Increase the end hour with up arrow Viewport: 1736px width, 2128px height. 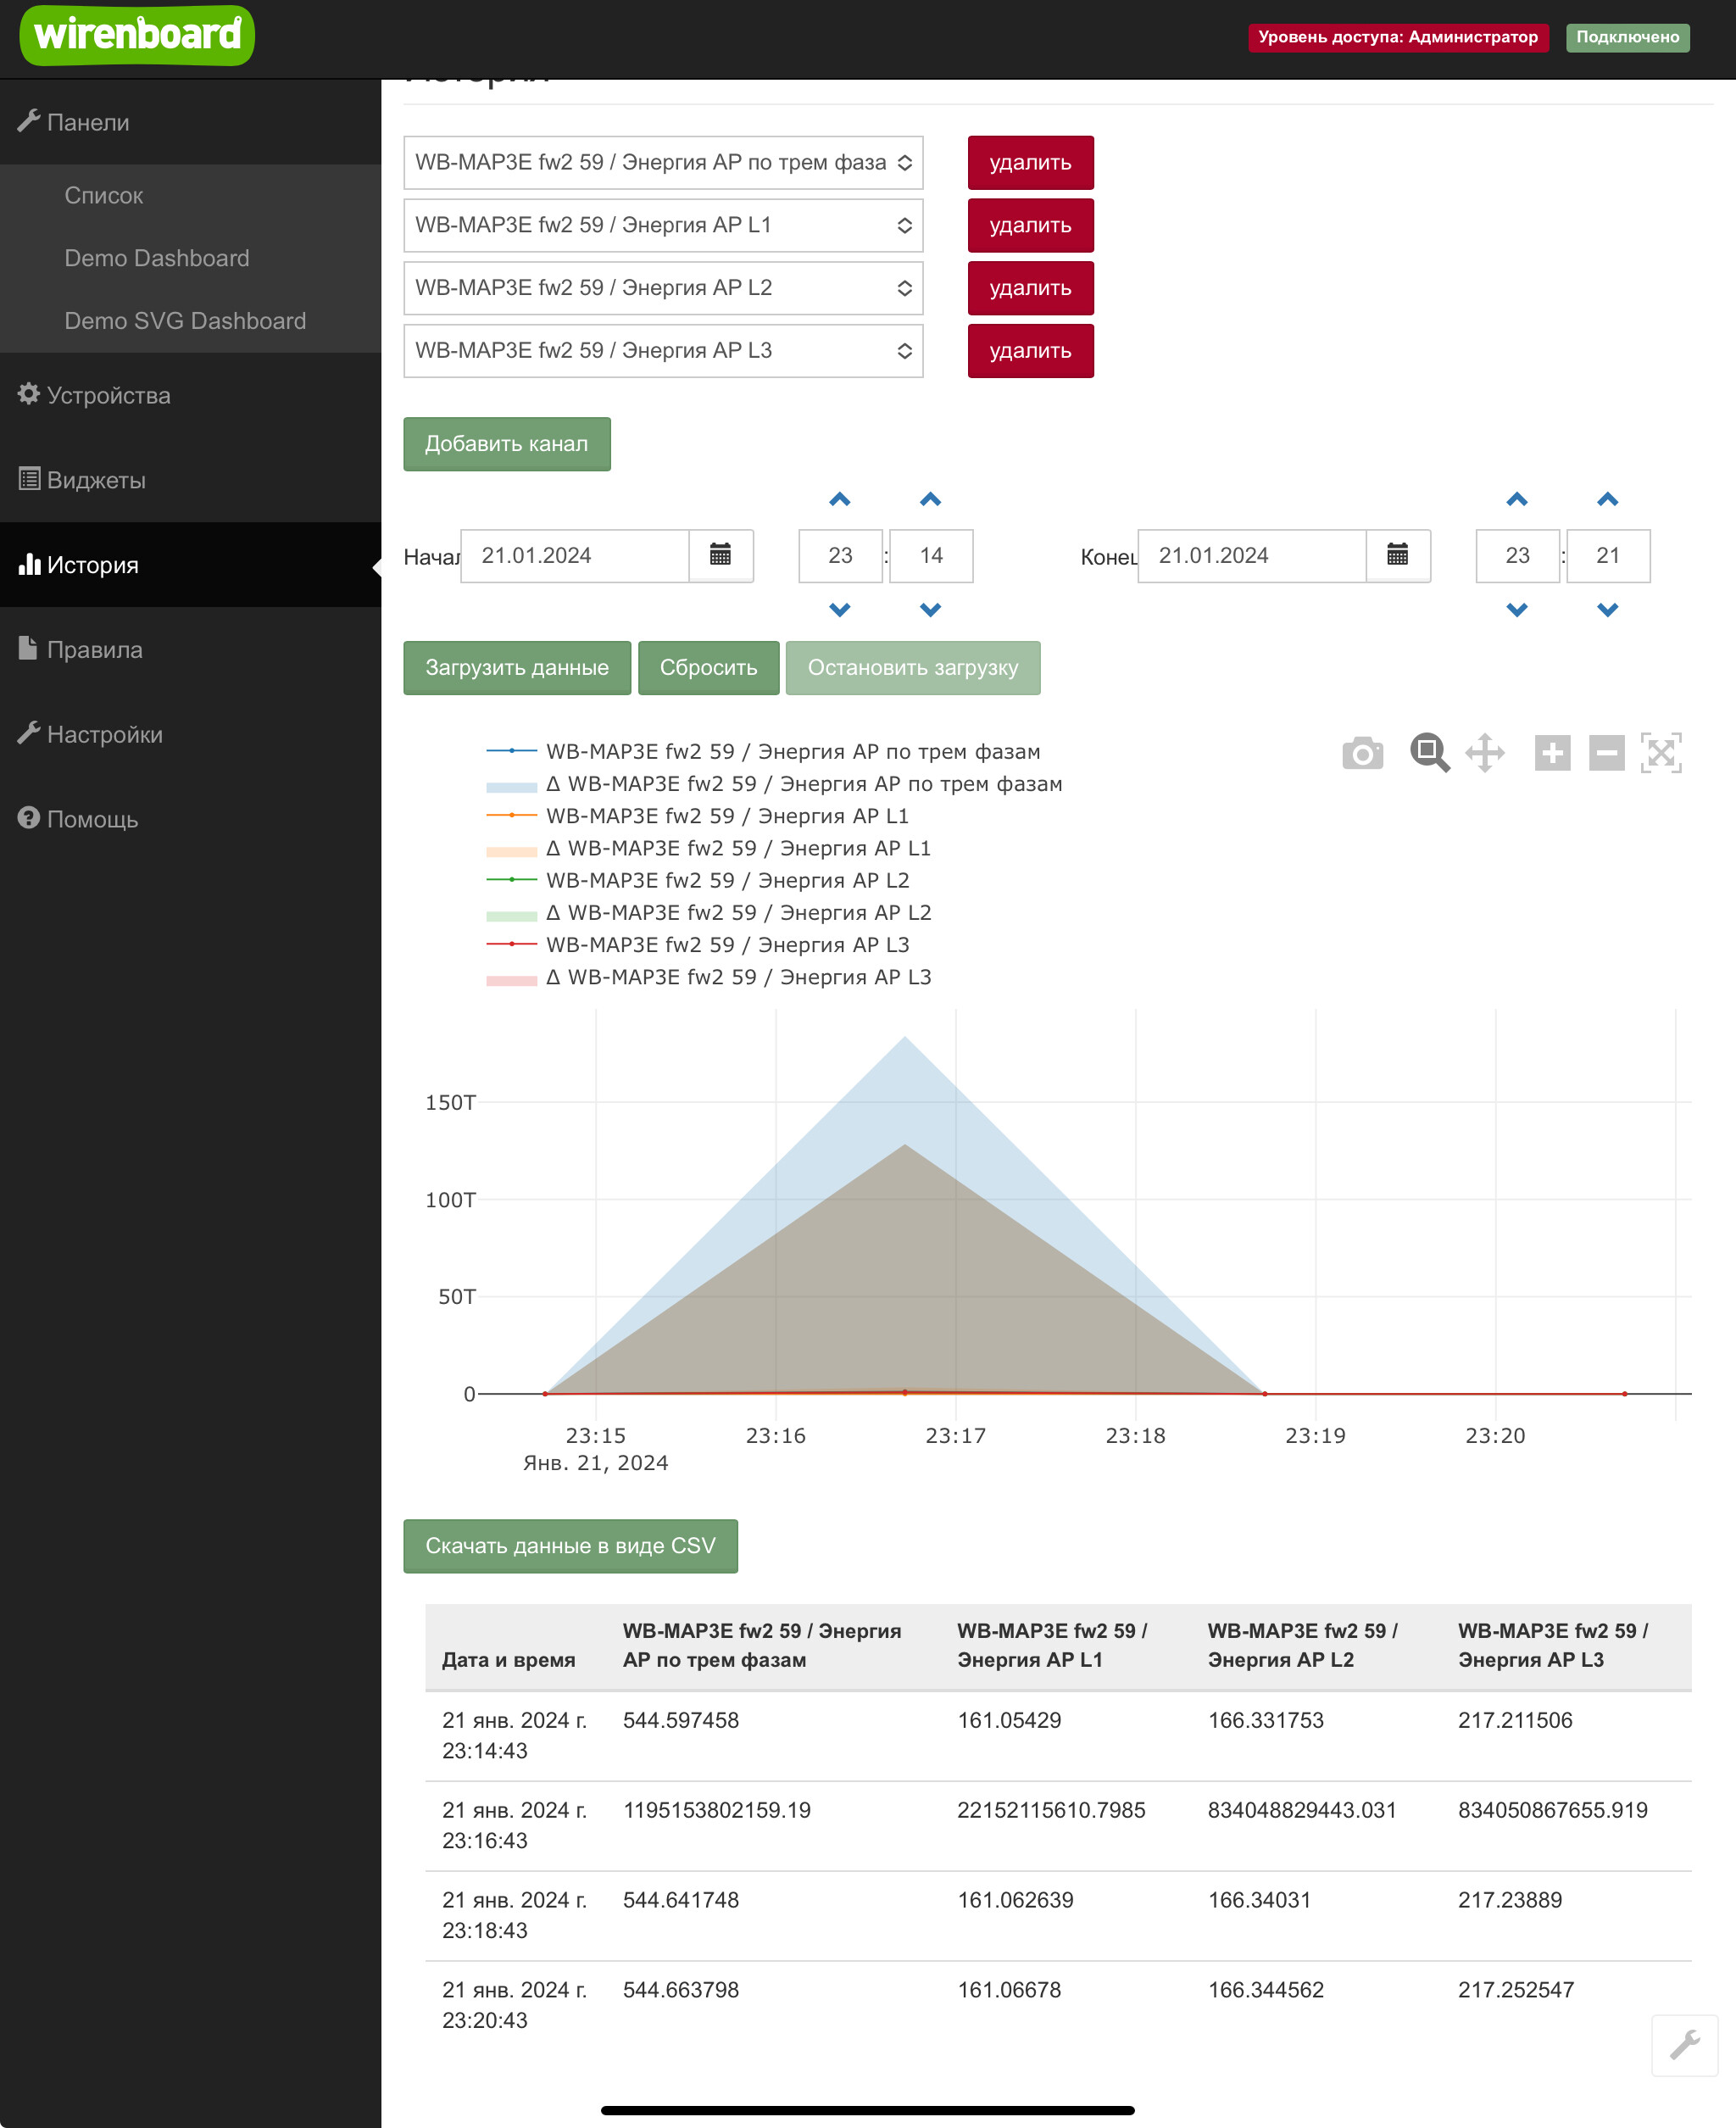tap(1517, 499)
